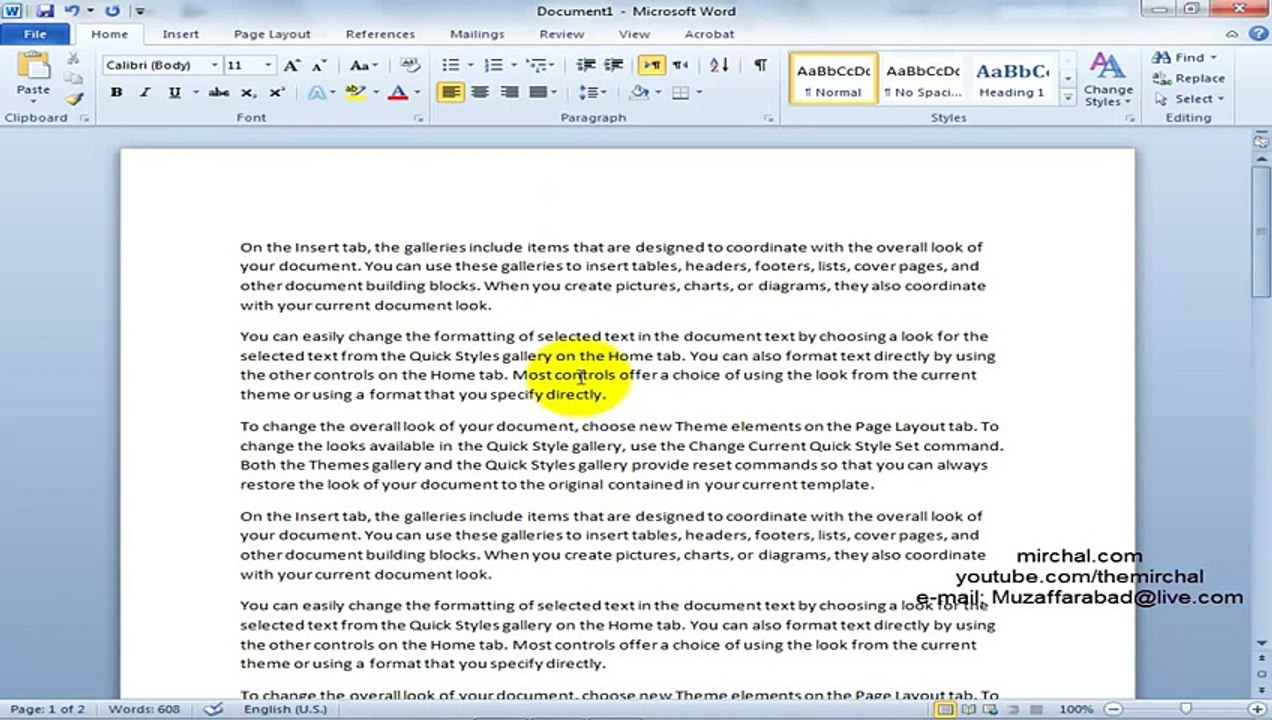
Task: Select the Format Painter brush
Action: pyautogui.click(x=73, y=98)
